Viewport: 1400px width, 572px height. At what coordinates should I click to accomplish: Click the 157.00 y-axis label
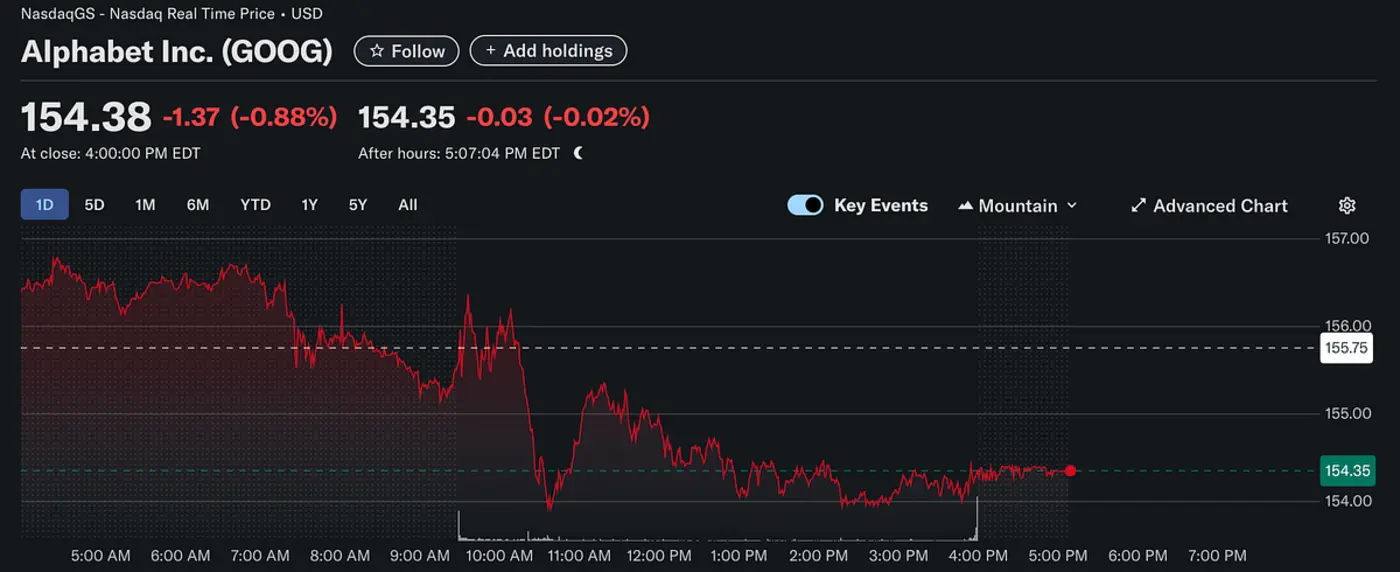point(1346,238)
